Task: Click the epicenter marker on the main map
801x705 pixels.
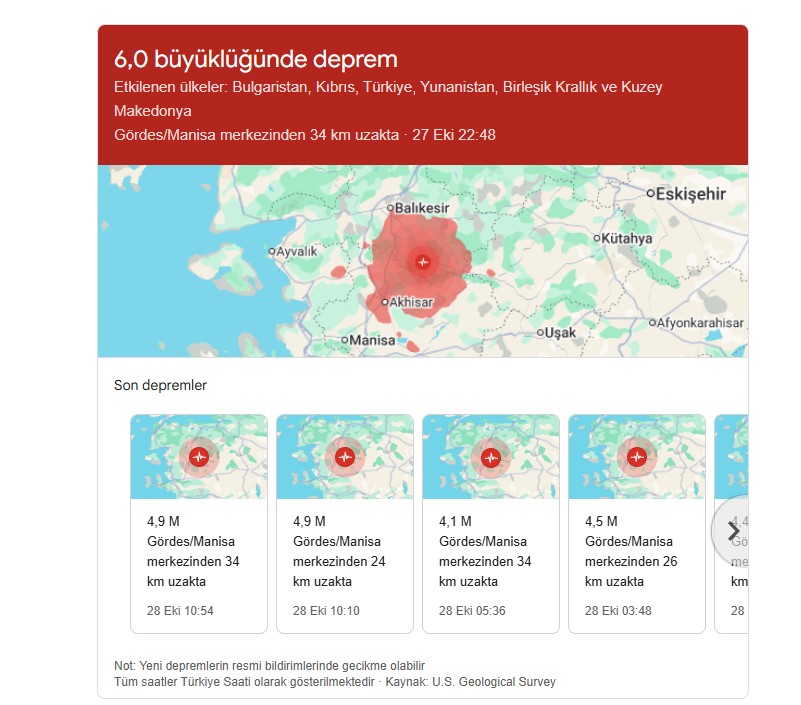Action: [x=423, y=262]
